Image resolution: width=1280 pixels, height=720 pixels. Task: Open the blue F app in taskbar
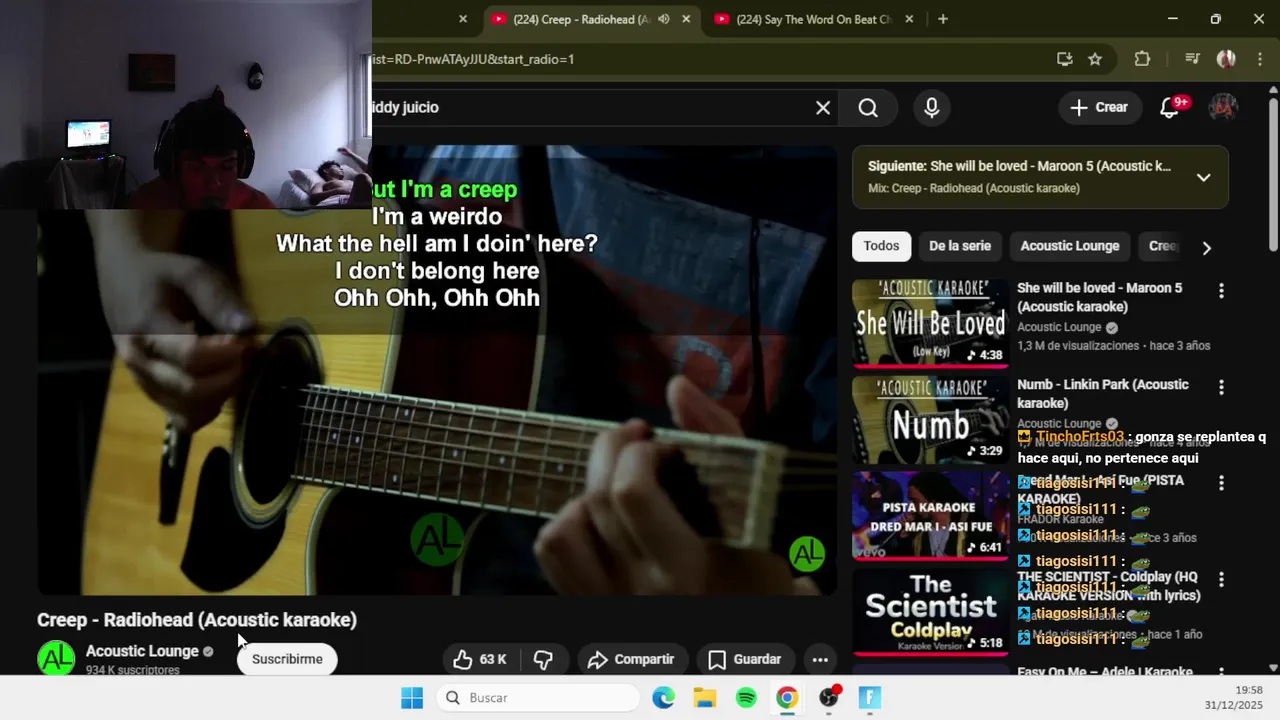(870, 698)
